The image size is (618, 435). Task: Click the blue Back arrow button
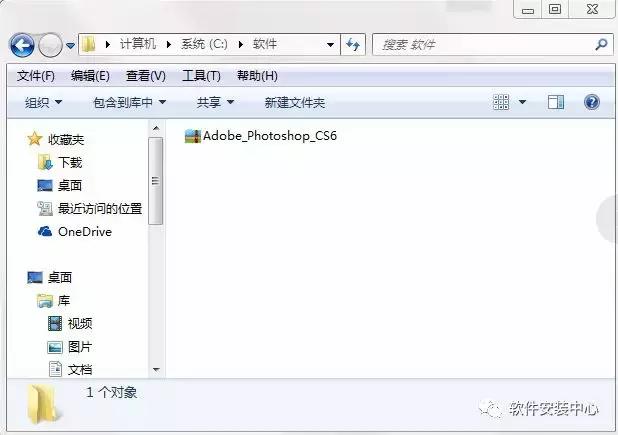coord(22,45)
